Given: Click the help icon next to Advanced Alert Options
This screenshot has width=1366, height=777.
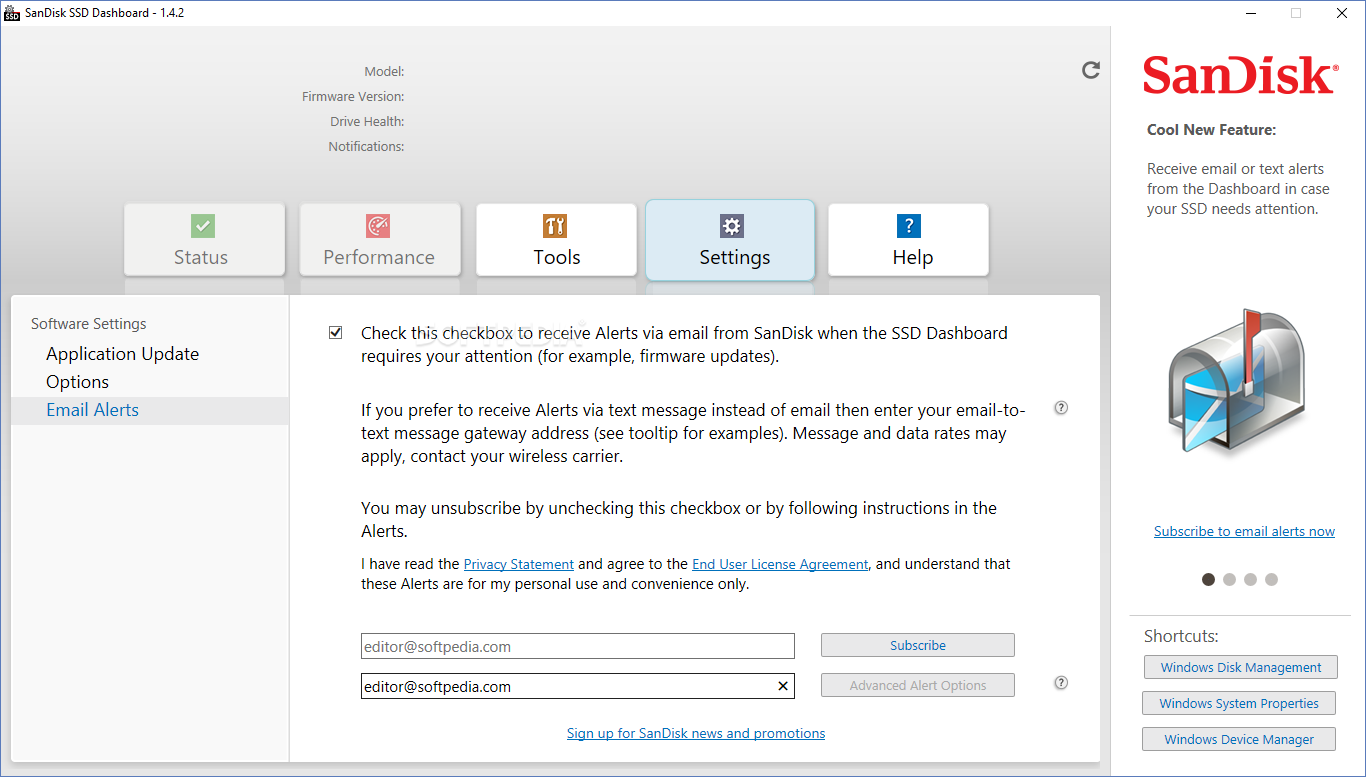Looking at the screenshot, I should (x=1061, y=683).
